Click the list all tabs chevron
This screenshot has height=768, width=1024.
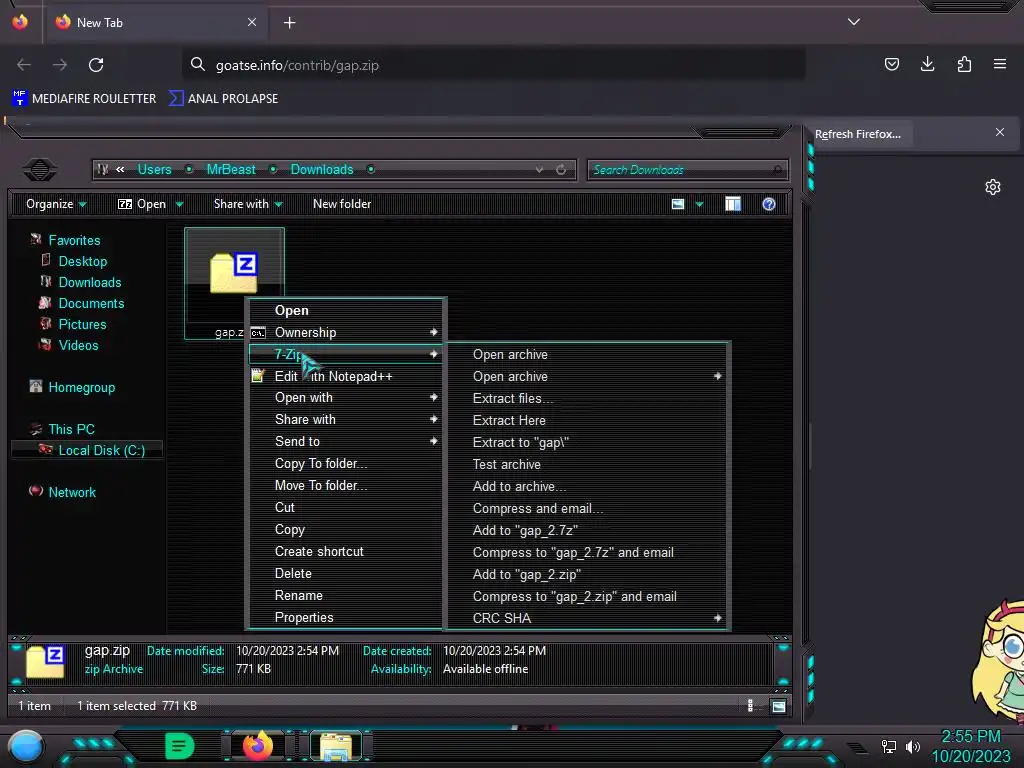click(854, 22)
